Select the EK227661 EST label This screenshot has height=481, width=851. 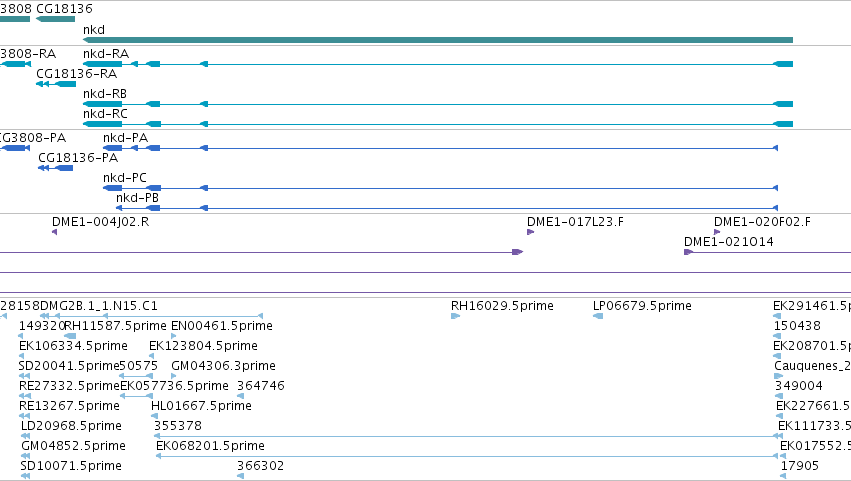(x=814, y=407)
